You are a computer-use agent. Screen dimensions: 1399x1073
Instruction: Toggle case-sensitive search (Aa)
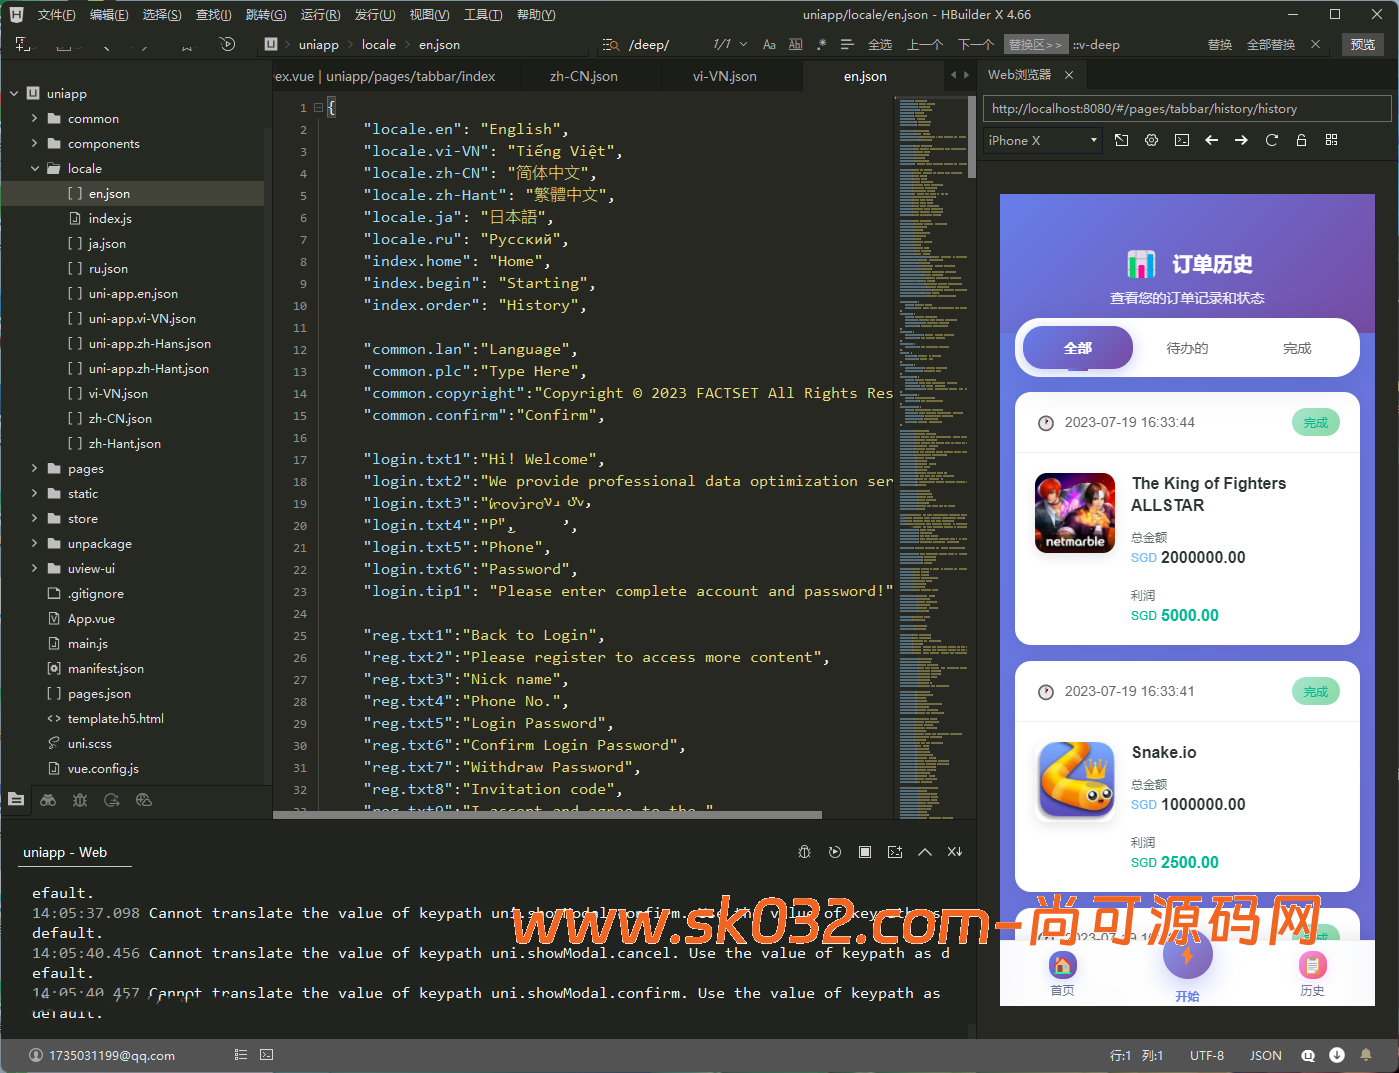pyautogui.click(x=769, y=45)
